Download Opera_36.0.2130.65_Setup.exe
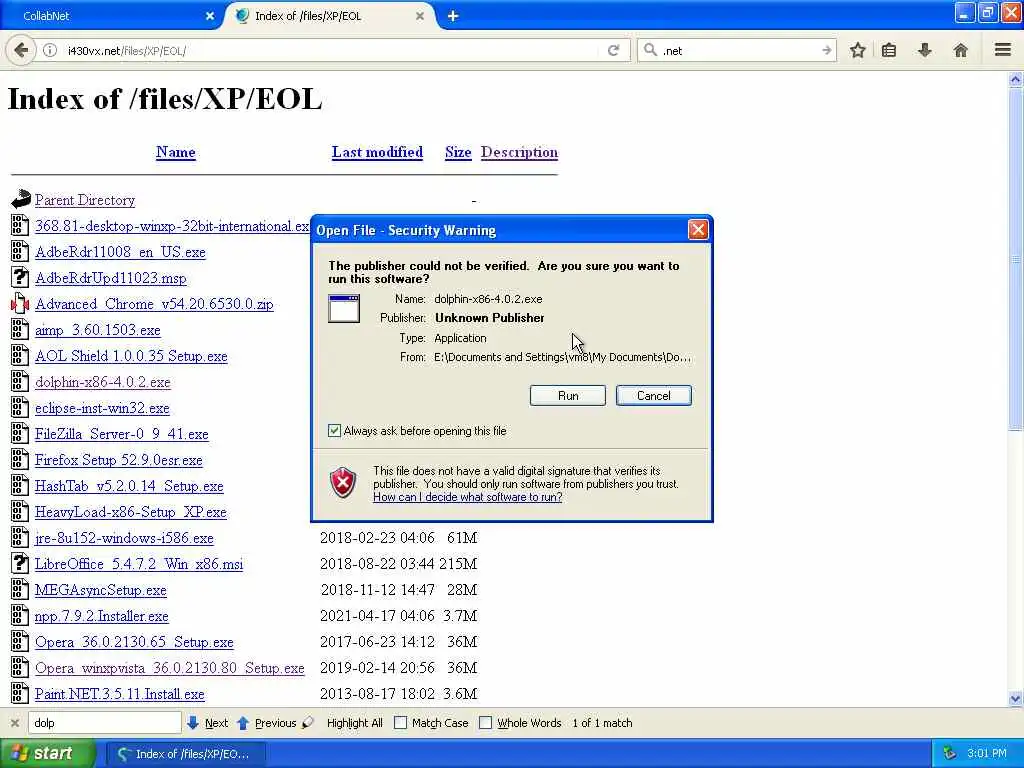The width and height of the screenshot is (1024, 768). pos(134,642)
